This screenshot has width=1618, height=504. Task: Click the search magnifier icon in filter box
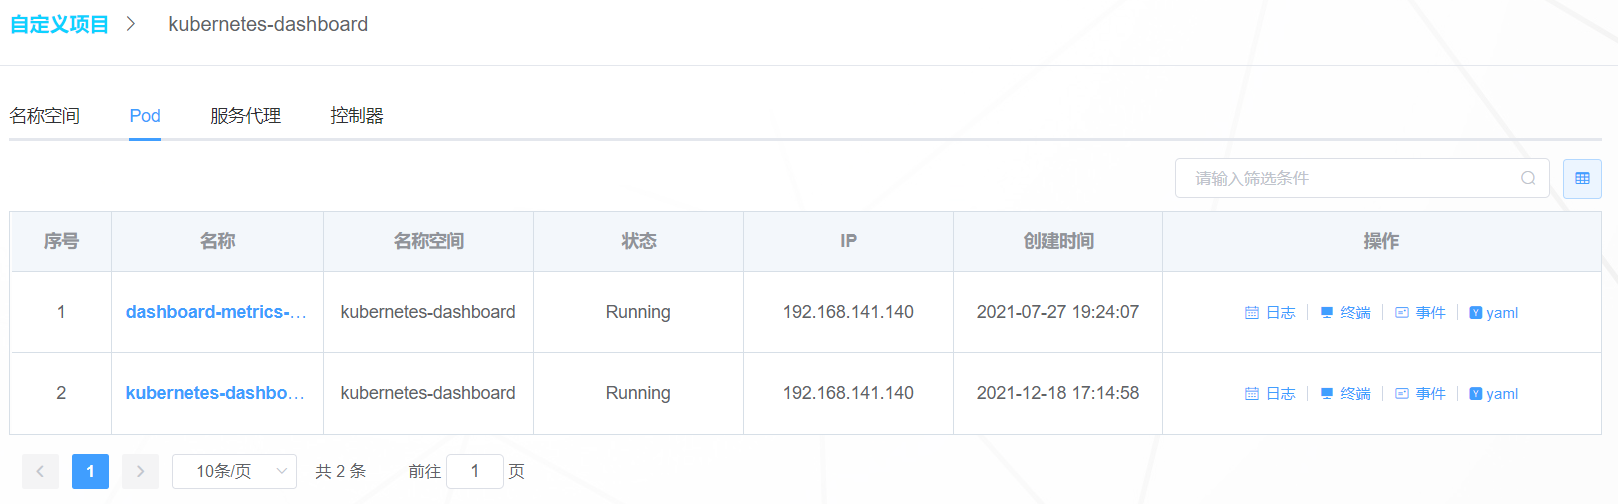[1528, 178]
